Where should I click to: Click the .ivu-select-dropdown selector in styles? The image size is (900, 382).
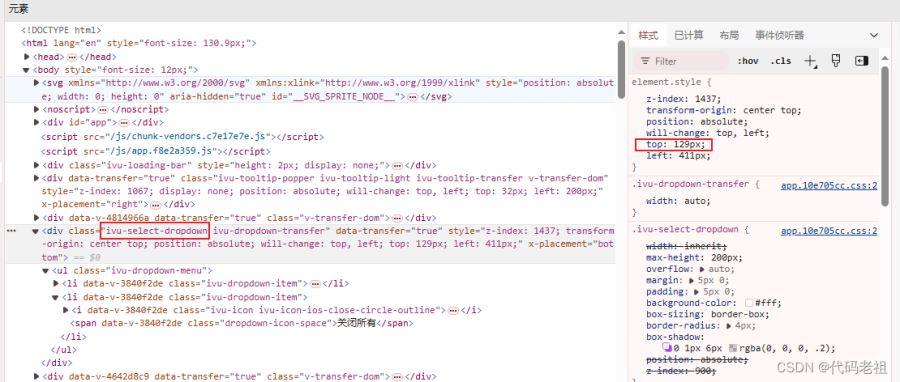[x=685, y=230]
